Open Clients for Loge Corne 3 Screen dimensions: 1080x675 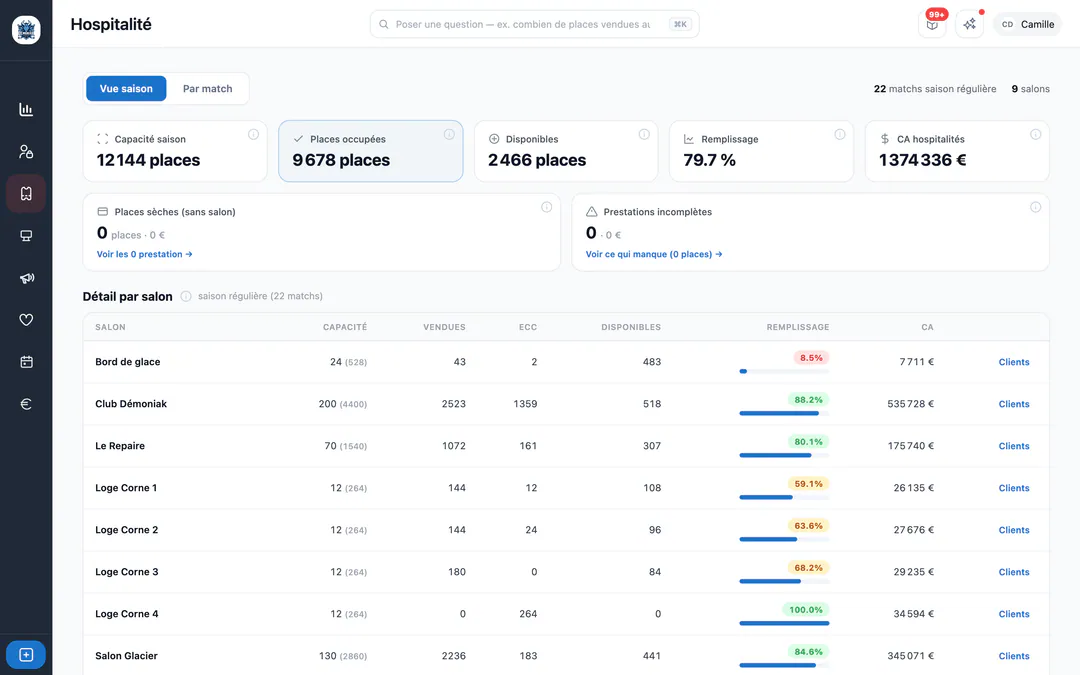(1014, 572)
